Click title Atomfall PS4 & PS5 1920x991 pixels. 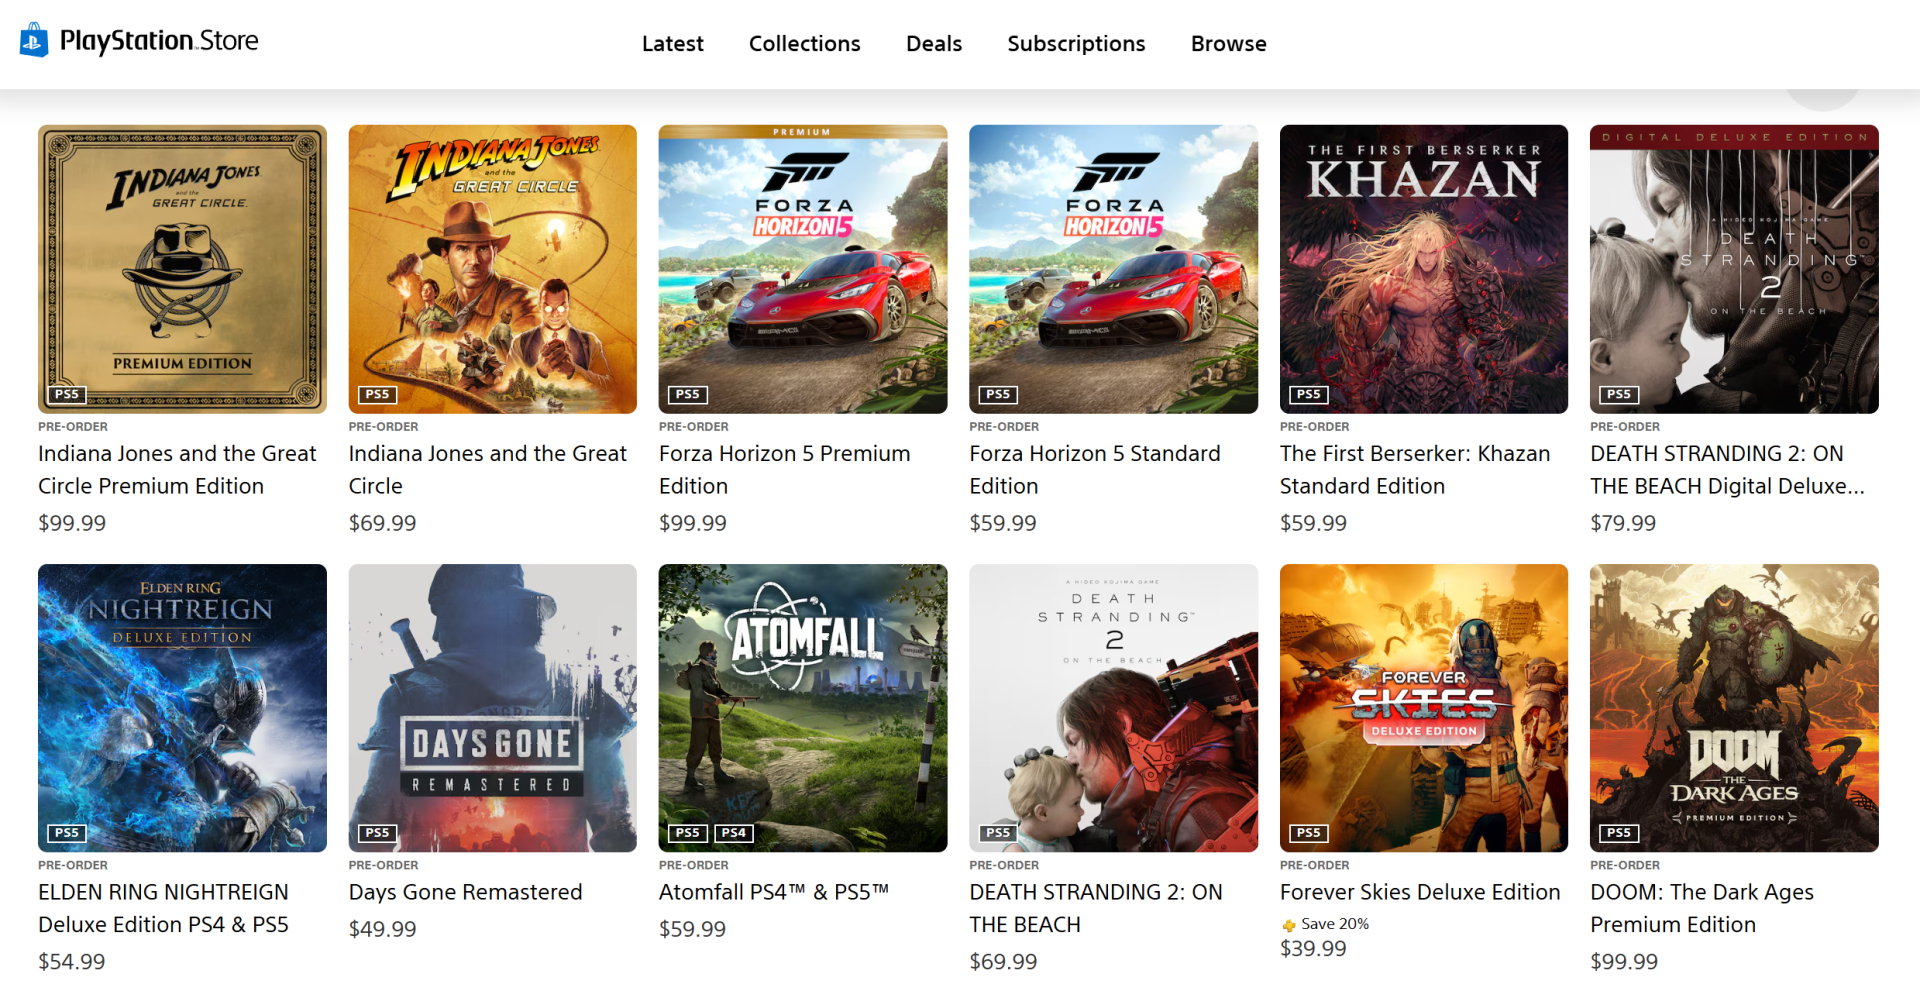pyautogui.click(x=774, y=892)
